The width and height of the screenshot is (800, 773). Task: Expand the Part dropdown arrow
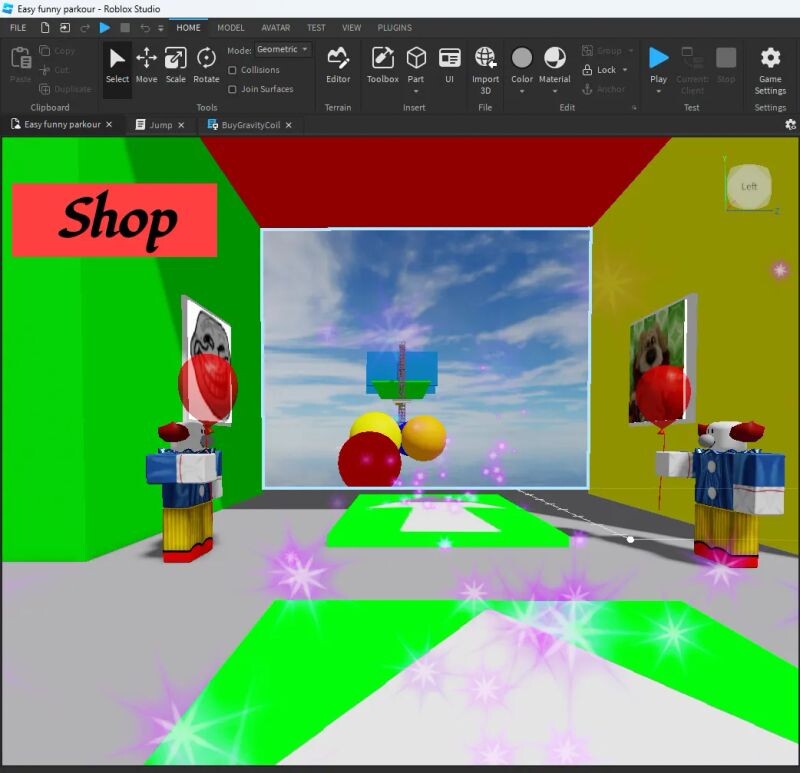point(415,92)
